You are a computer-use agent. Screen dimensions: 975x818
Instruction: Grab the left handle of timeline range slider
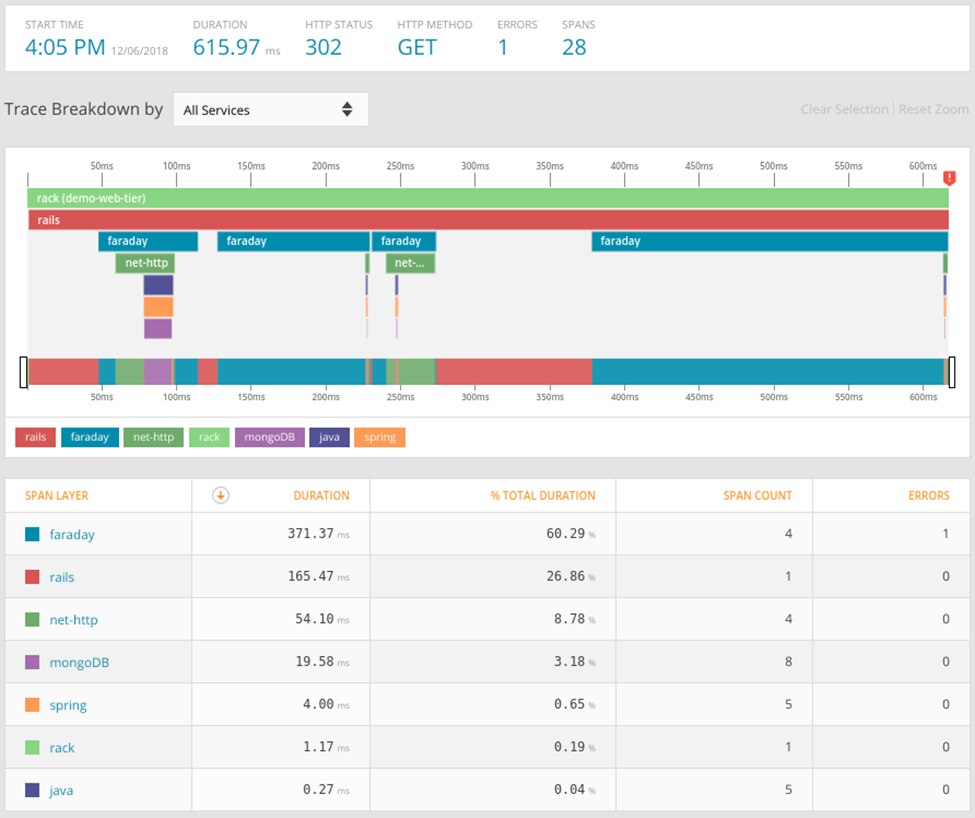coord(23,371)
